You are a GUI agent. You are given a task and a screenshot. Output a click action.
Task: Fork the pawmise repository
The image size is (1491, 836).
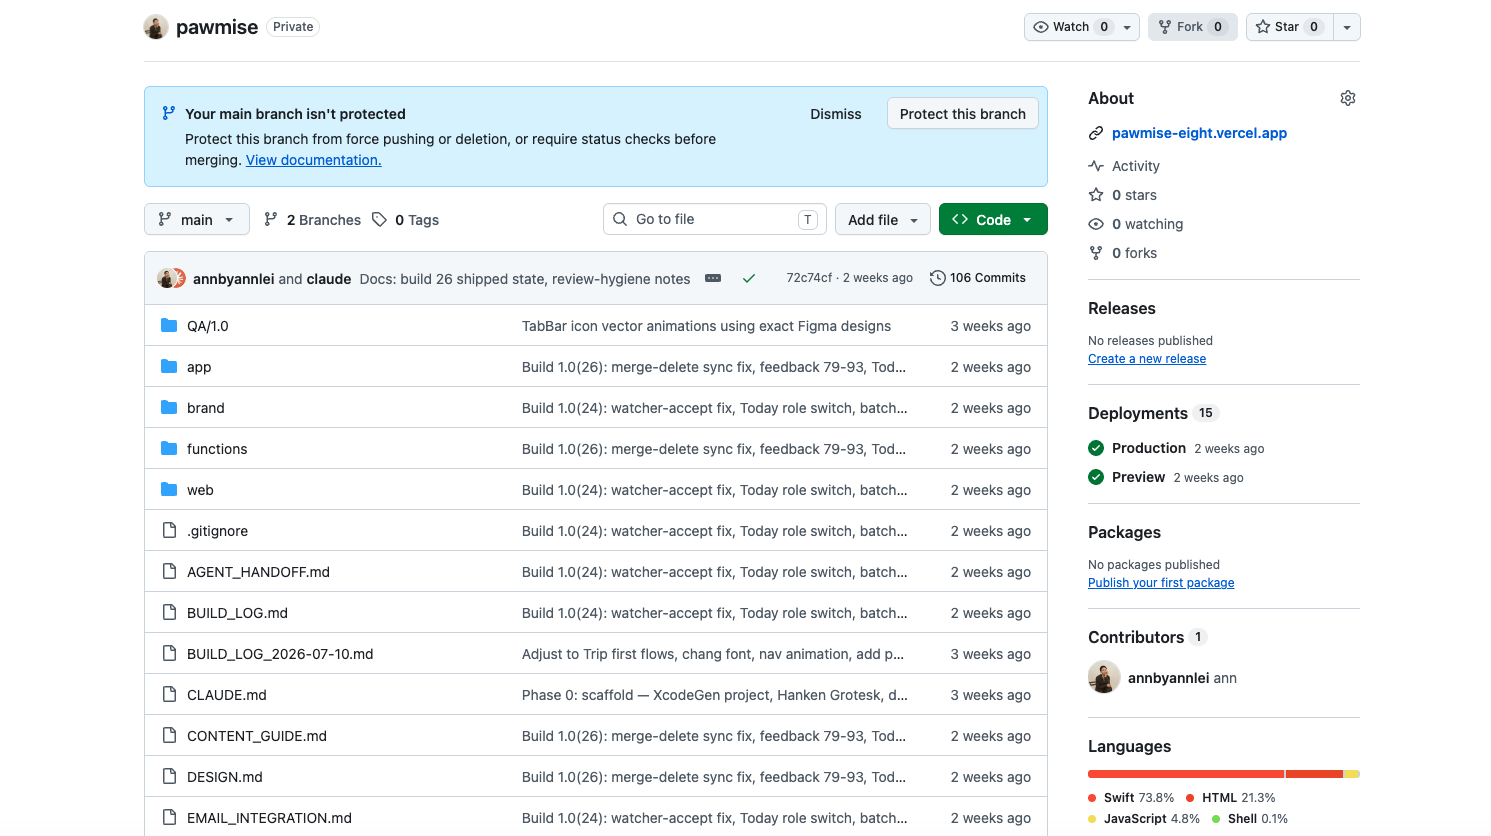(1193, 27)
